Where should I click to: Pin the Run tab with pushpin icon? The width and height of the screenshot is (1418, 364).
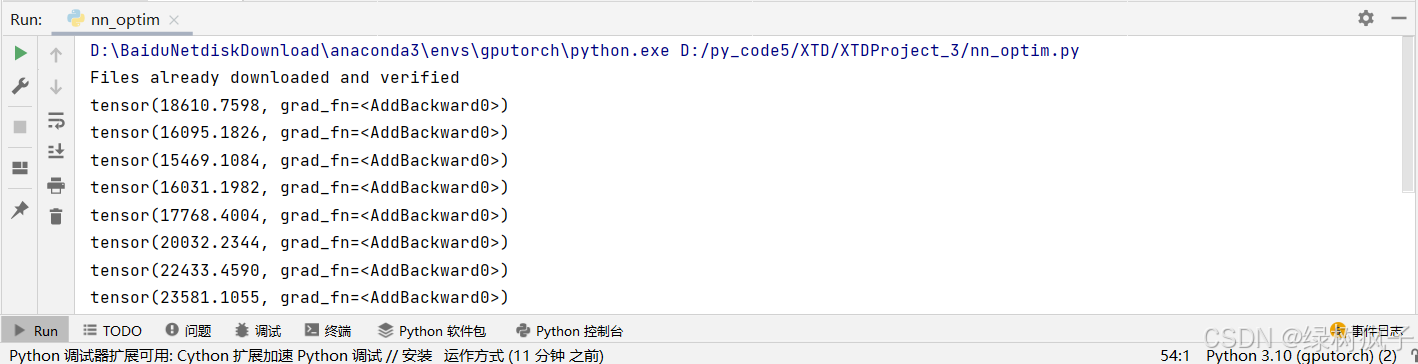[20, 210]
